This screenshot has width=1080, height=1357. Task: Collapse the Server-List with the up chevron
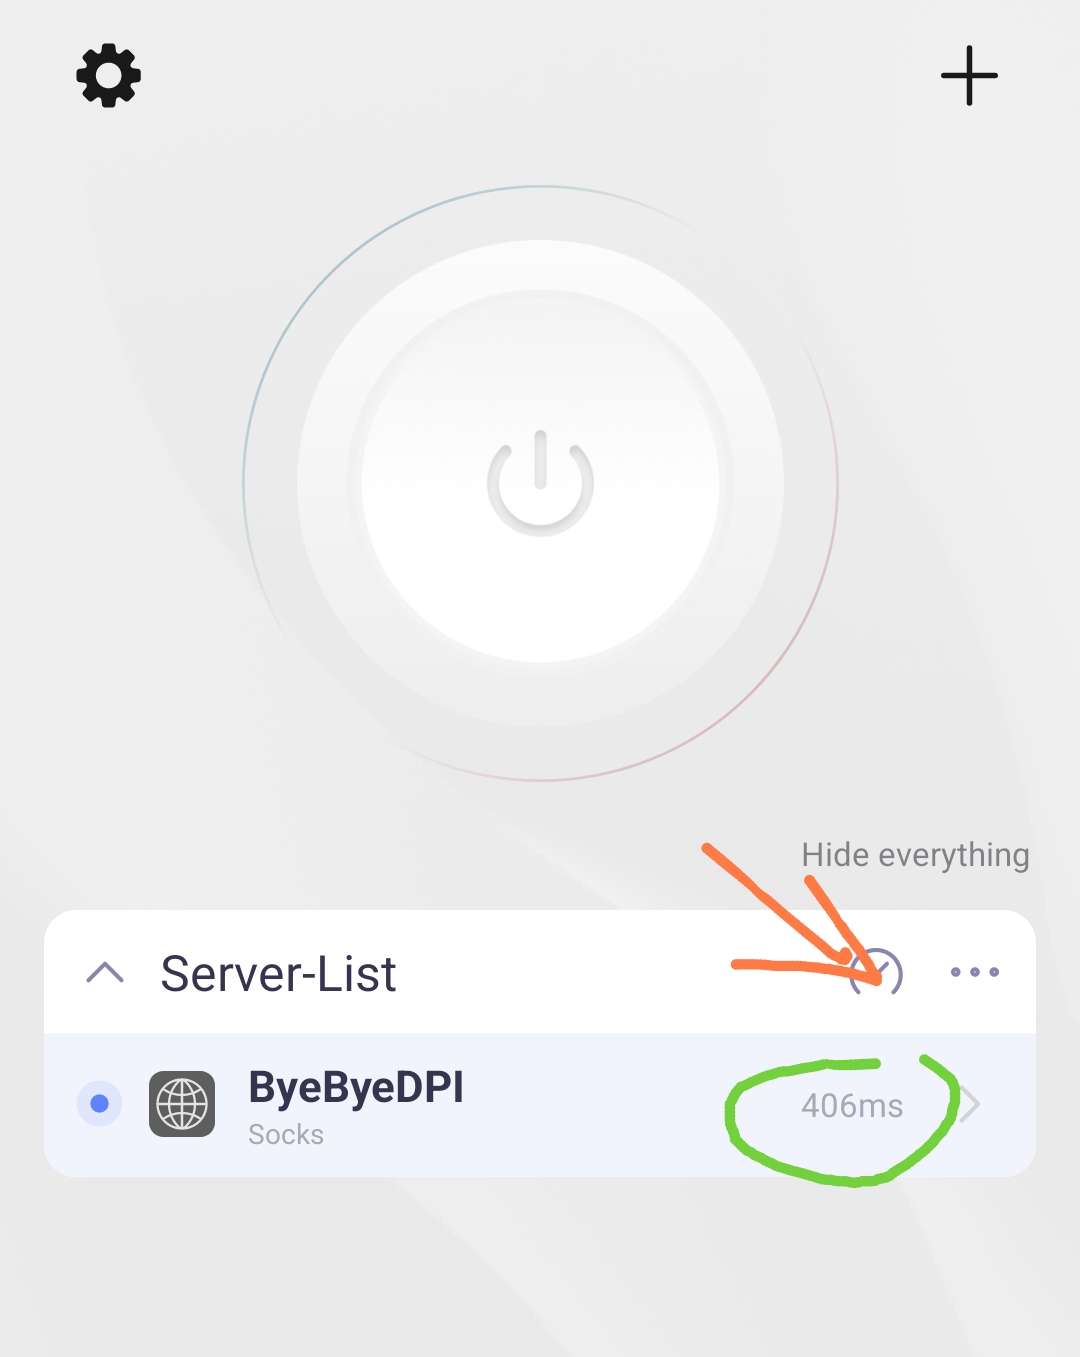coord(105,972)
